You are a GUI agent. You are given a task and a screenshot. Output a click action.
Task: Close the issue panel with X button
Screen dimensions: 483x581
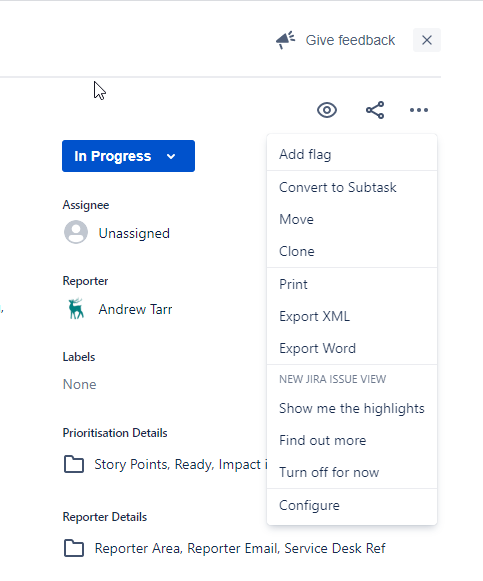pos(427,40)
